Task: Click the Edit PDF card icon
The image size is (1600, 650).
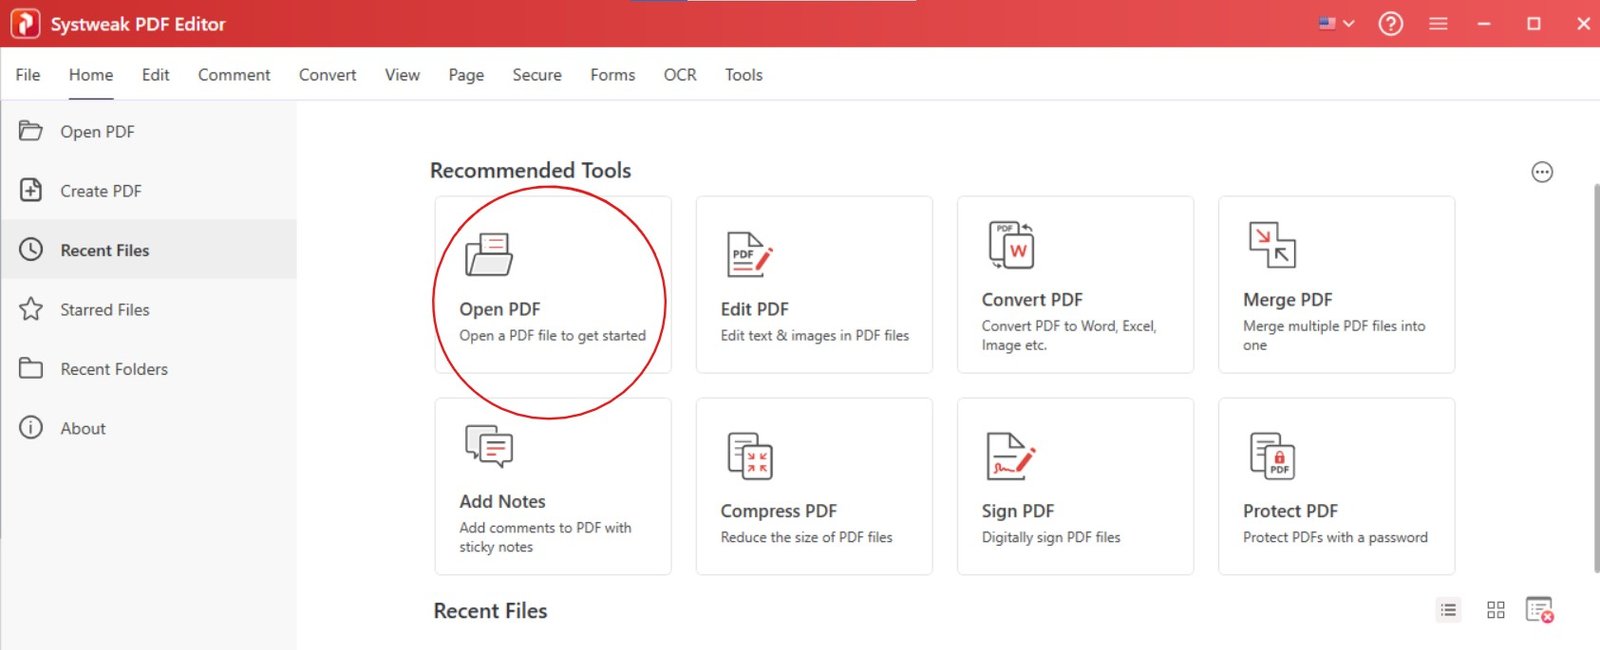Action: [x=750, y=254]
